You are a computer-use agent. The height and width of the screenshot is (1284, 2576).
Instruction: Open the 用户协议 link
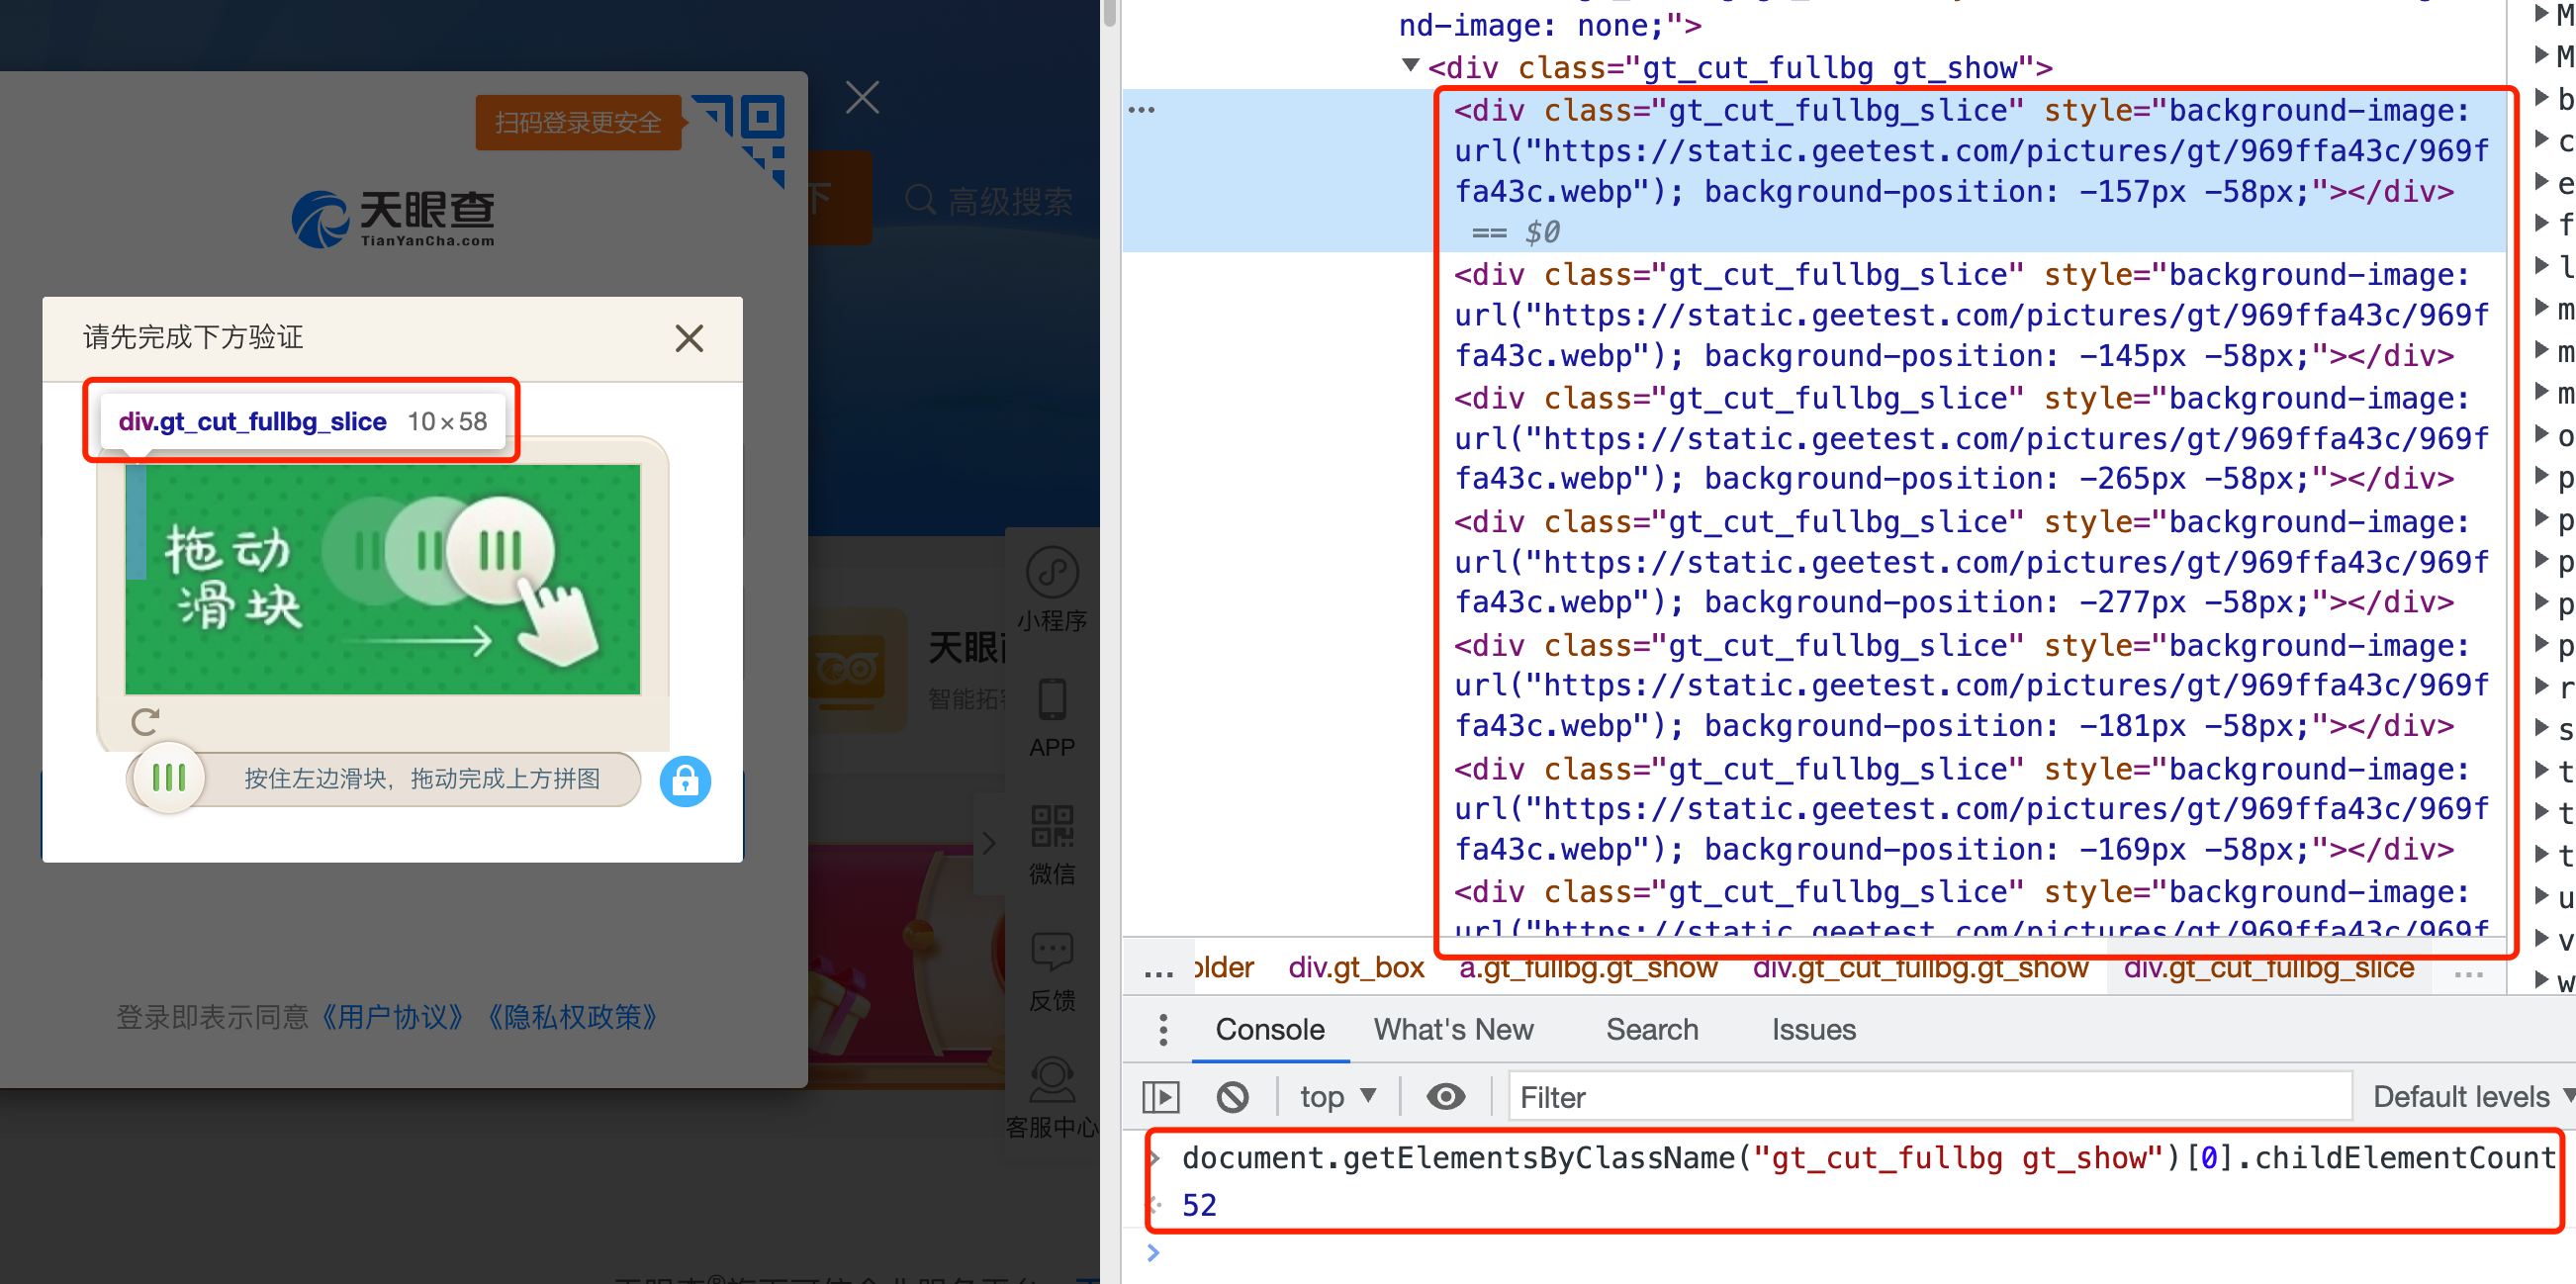click(x=392, y=1017)
